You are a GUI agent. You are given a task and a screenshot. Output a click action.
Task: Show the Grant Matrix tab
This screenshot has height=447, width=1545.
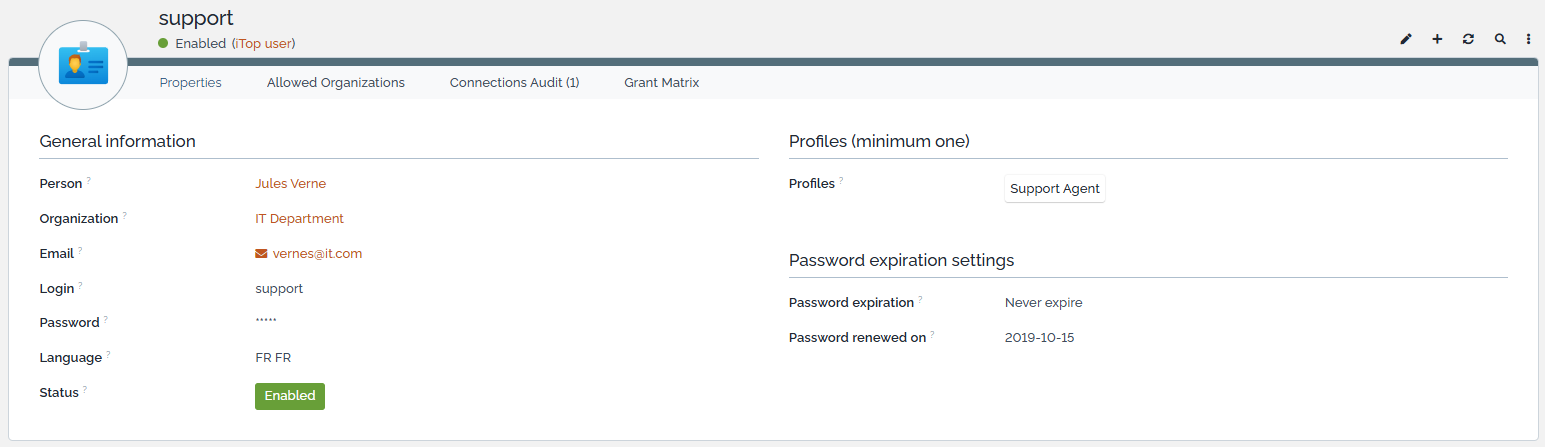click(x=662, y=83)
